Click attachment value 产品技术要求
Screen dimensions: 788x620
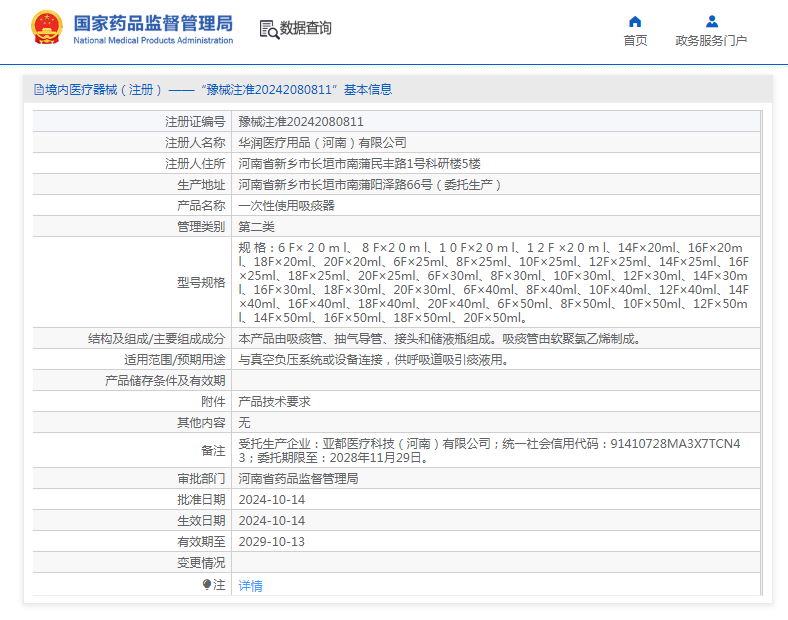pyautogui.click(x=274, y=402)
